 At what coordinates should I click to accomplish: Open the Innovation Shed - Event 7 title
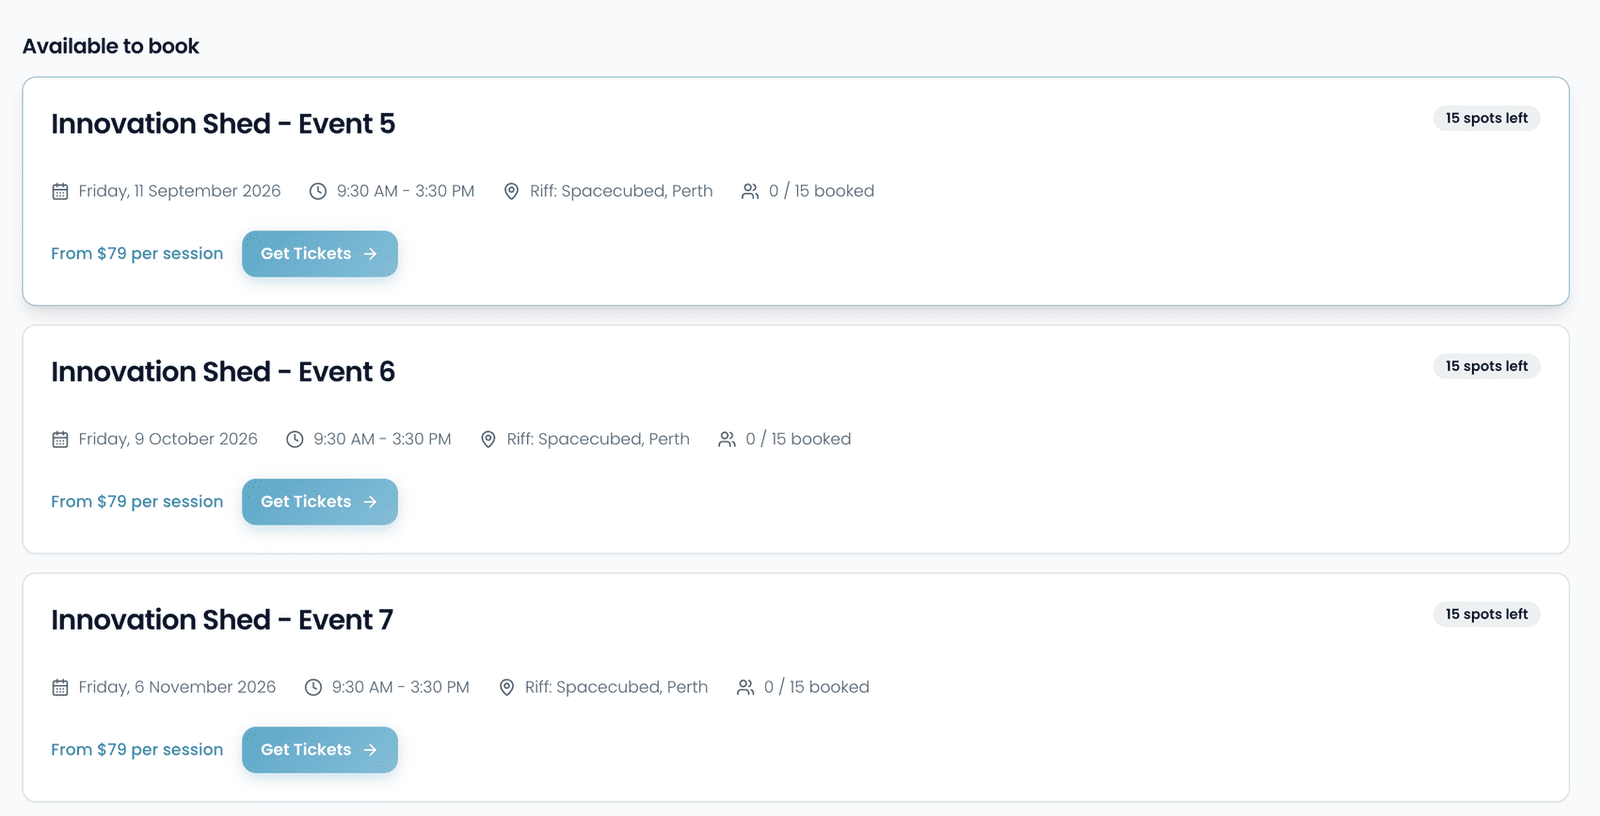222,620
